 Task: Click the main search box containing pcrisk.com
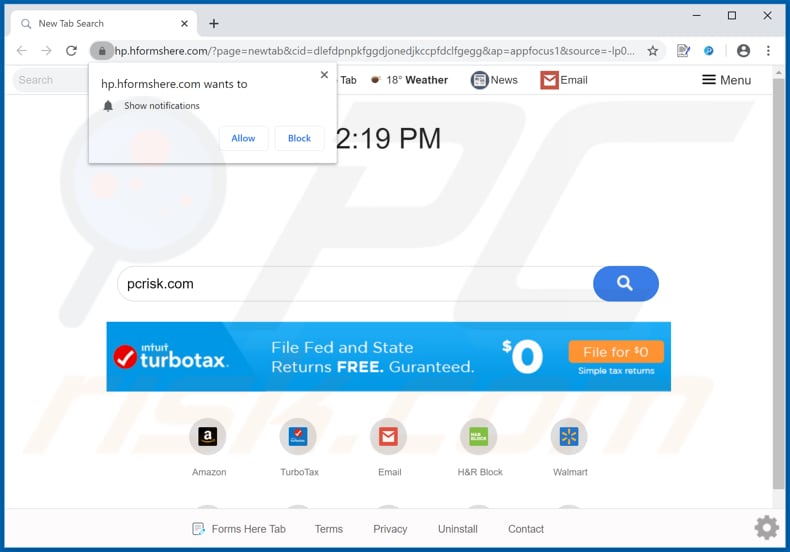356,284
